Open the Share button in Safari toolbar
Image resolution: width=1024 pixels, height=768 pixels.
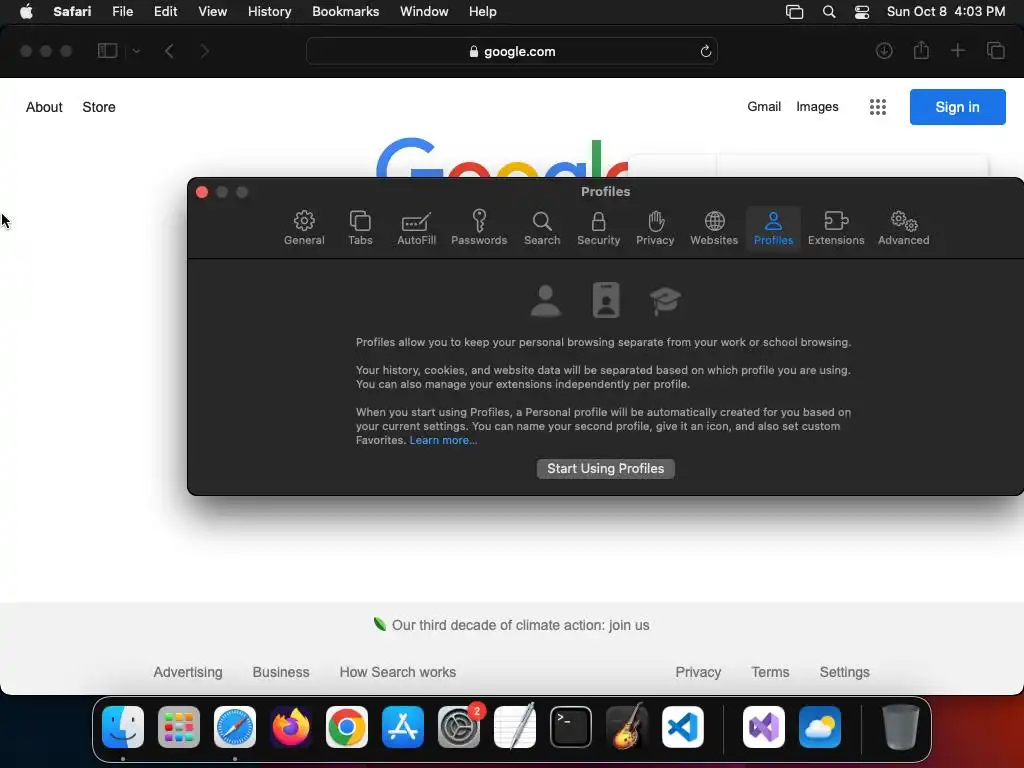tap(921, 50)
